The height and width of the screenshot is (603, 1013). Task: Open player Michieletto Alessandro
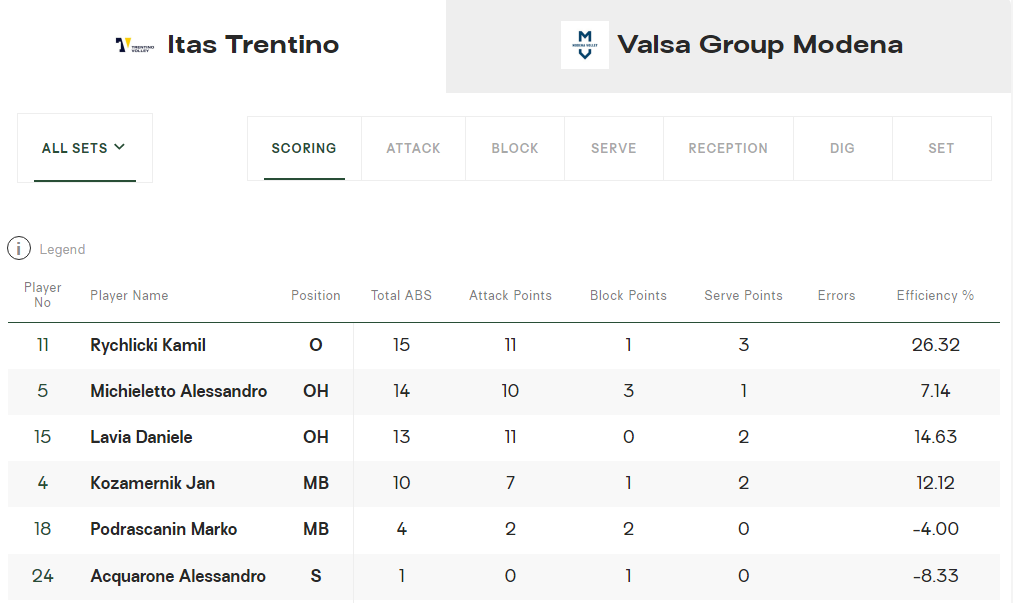pyautogui.click(x=178, y=391)
